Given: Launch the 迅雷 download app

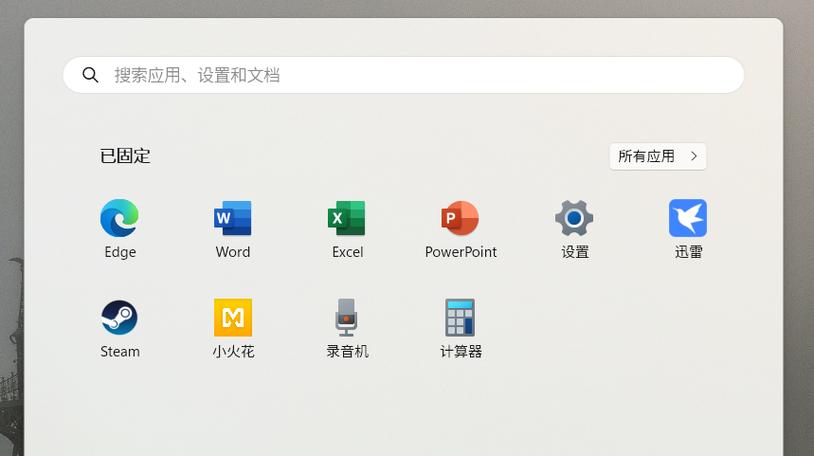Looking at the screenshot, I should [x=688, y=218].
